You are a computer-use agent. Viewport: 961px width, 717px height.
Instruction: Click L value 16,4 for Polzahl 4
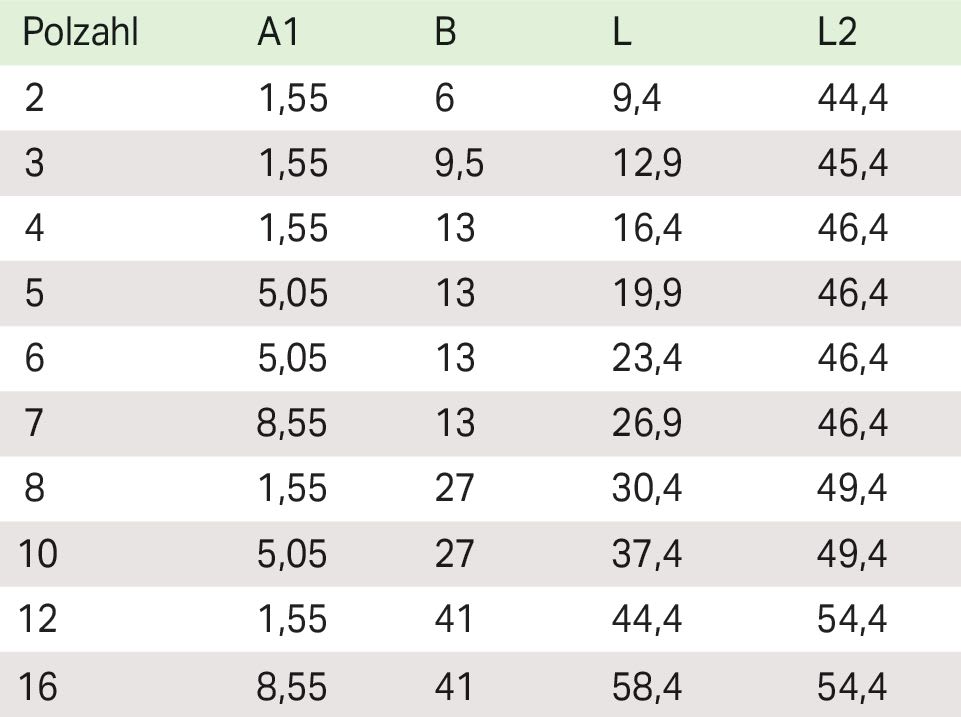[646, 228]
